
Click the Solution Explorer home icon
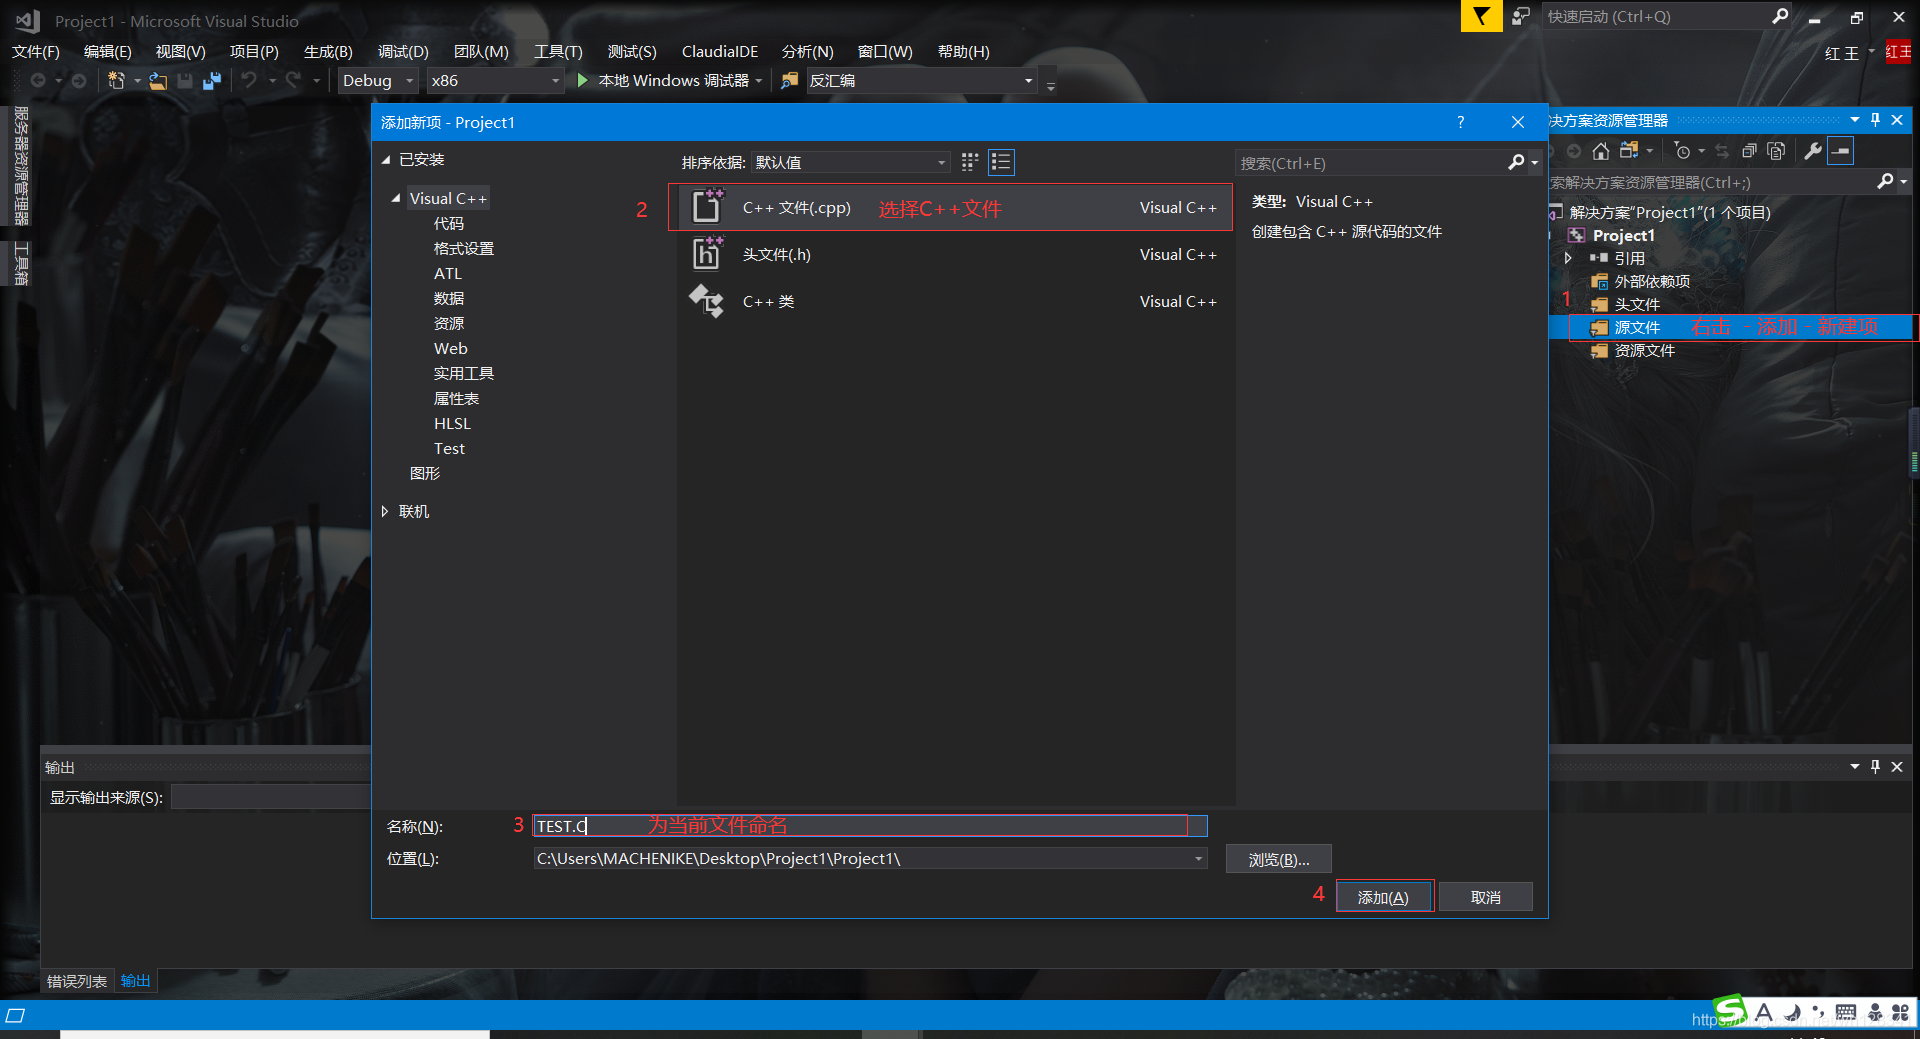1600,151
